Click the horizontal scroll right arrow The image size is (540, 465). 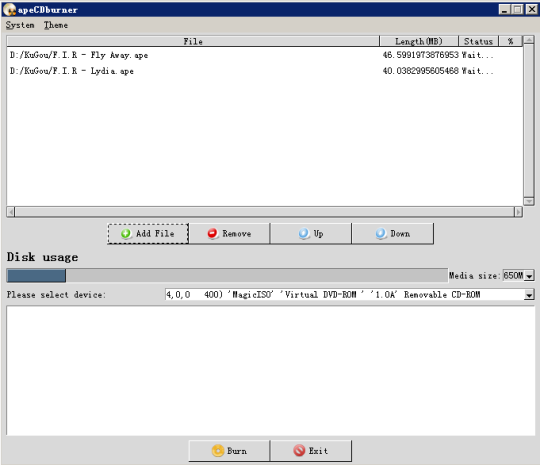(518, 212)
